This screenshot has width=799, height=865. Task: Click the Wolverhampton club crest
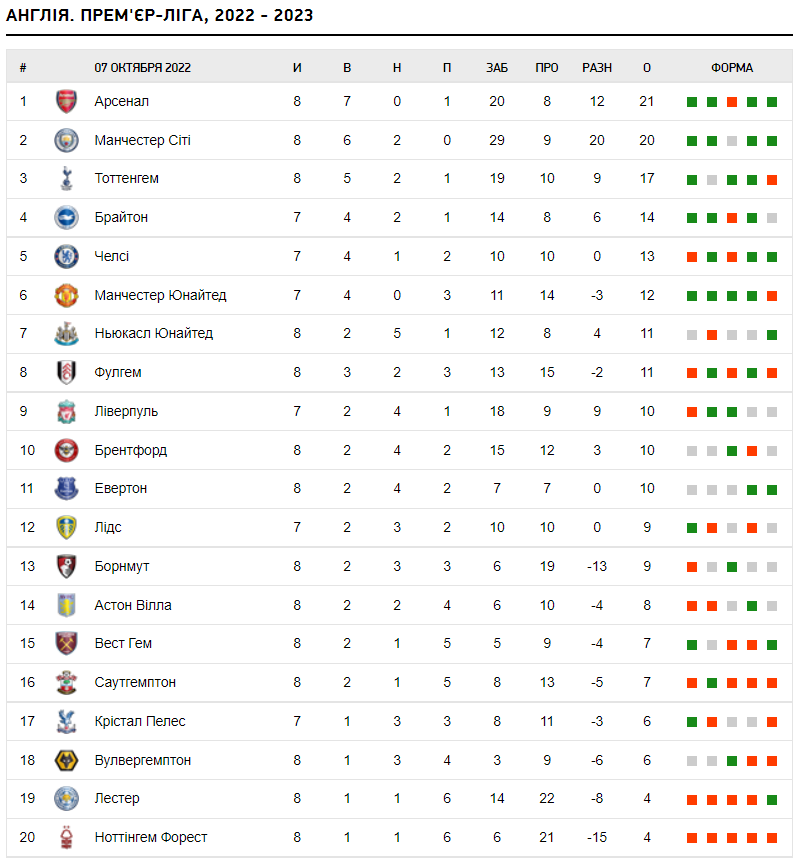click(x=66, y=760)
